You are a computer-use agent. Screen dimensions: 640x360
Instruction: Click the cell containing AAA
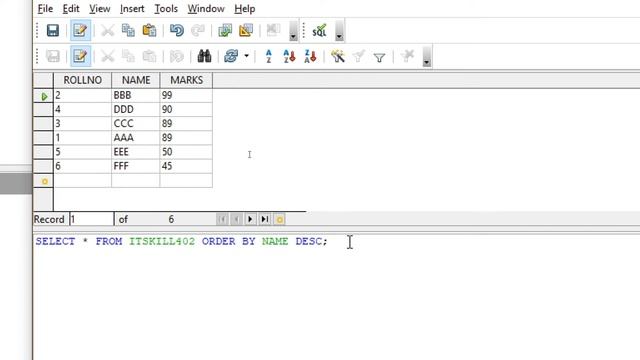(x=136, y=138)
